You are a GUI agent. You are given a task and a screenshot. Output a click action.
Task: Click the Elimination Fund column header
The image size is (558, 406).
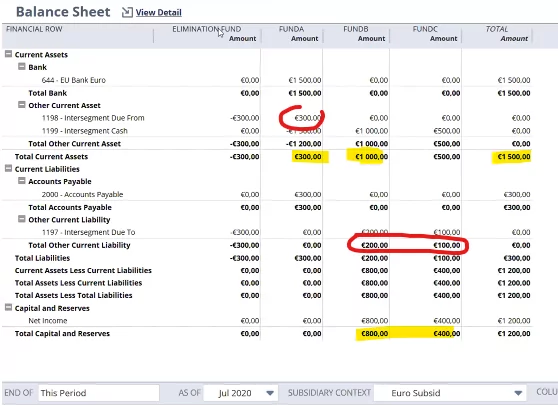[207, 29]
